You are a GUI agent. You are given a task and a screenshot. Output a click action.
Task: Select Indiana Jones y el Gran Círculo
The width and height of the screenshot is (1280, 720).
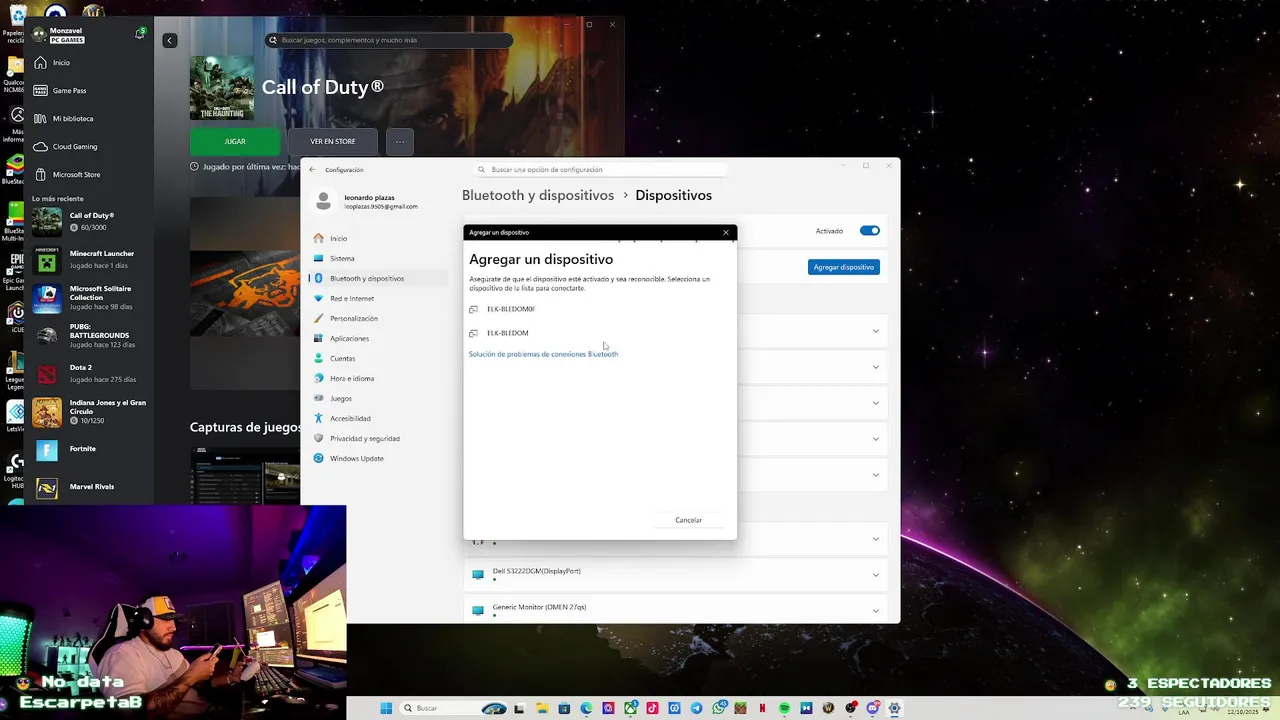[90, 411]
